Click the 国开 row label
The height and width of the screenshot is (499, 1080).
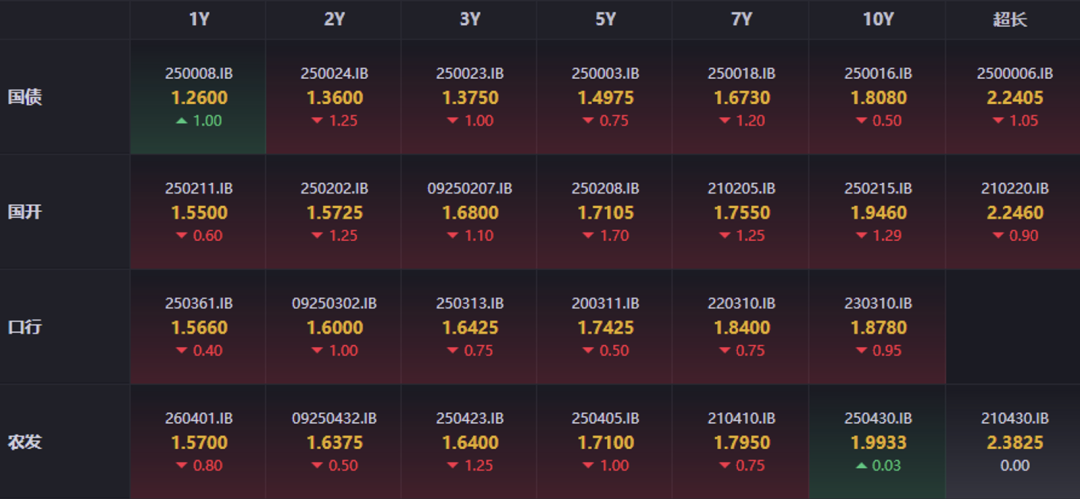(25, 212)
